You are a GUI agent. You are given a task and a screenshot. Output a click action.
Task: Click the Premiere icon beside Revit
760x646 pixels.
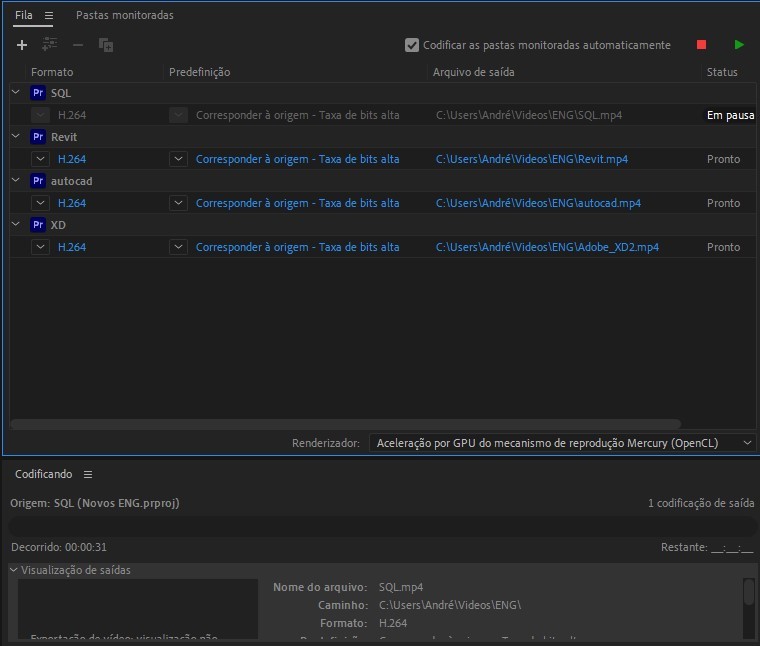point(39,137)
